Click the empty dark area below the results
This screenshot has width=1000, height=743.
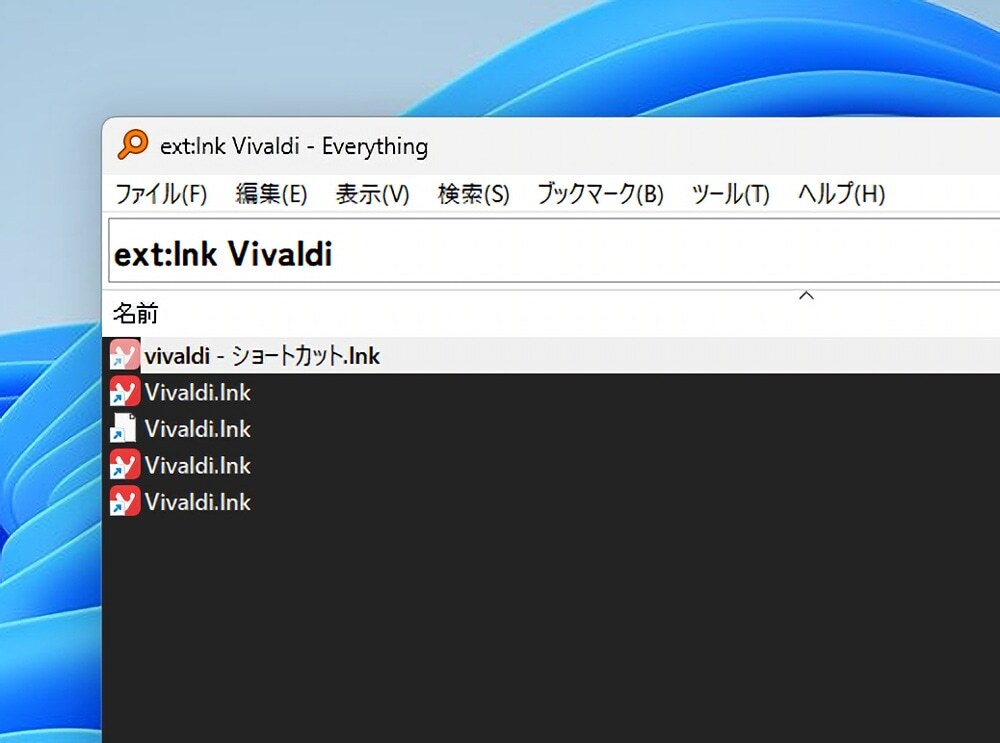point(550,630)
